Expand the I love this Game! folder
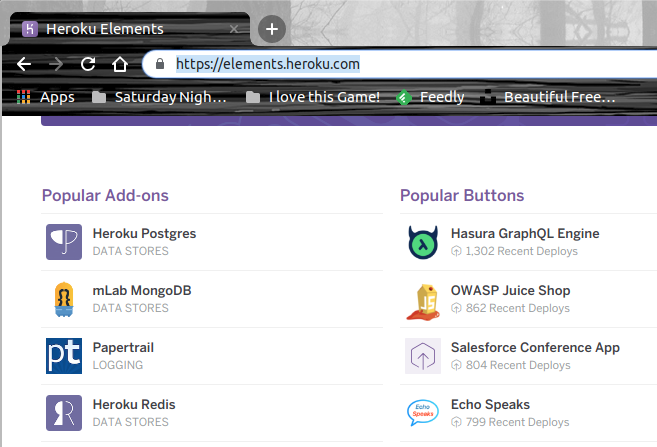 [313, 97]
